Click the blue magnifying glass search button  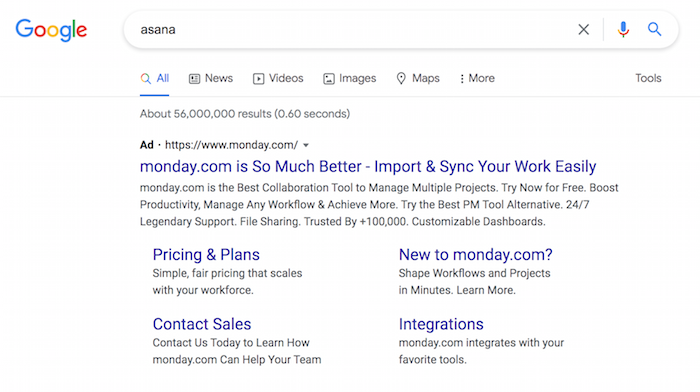click(x=654, y=29)
